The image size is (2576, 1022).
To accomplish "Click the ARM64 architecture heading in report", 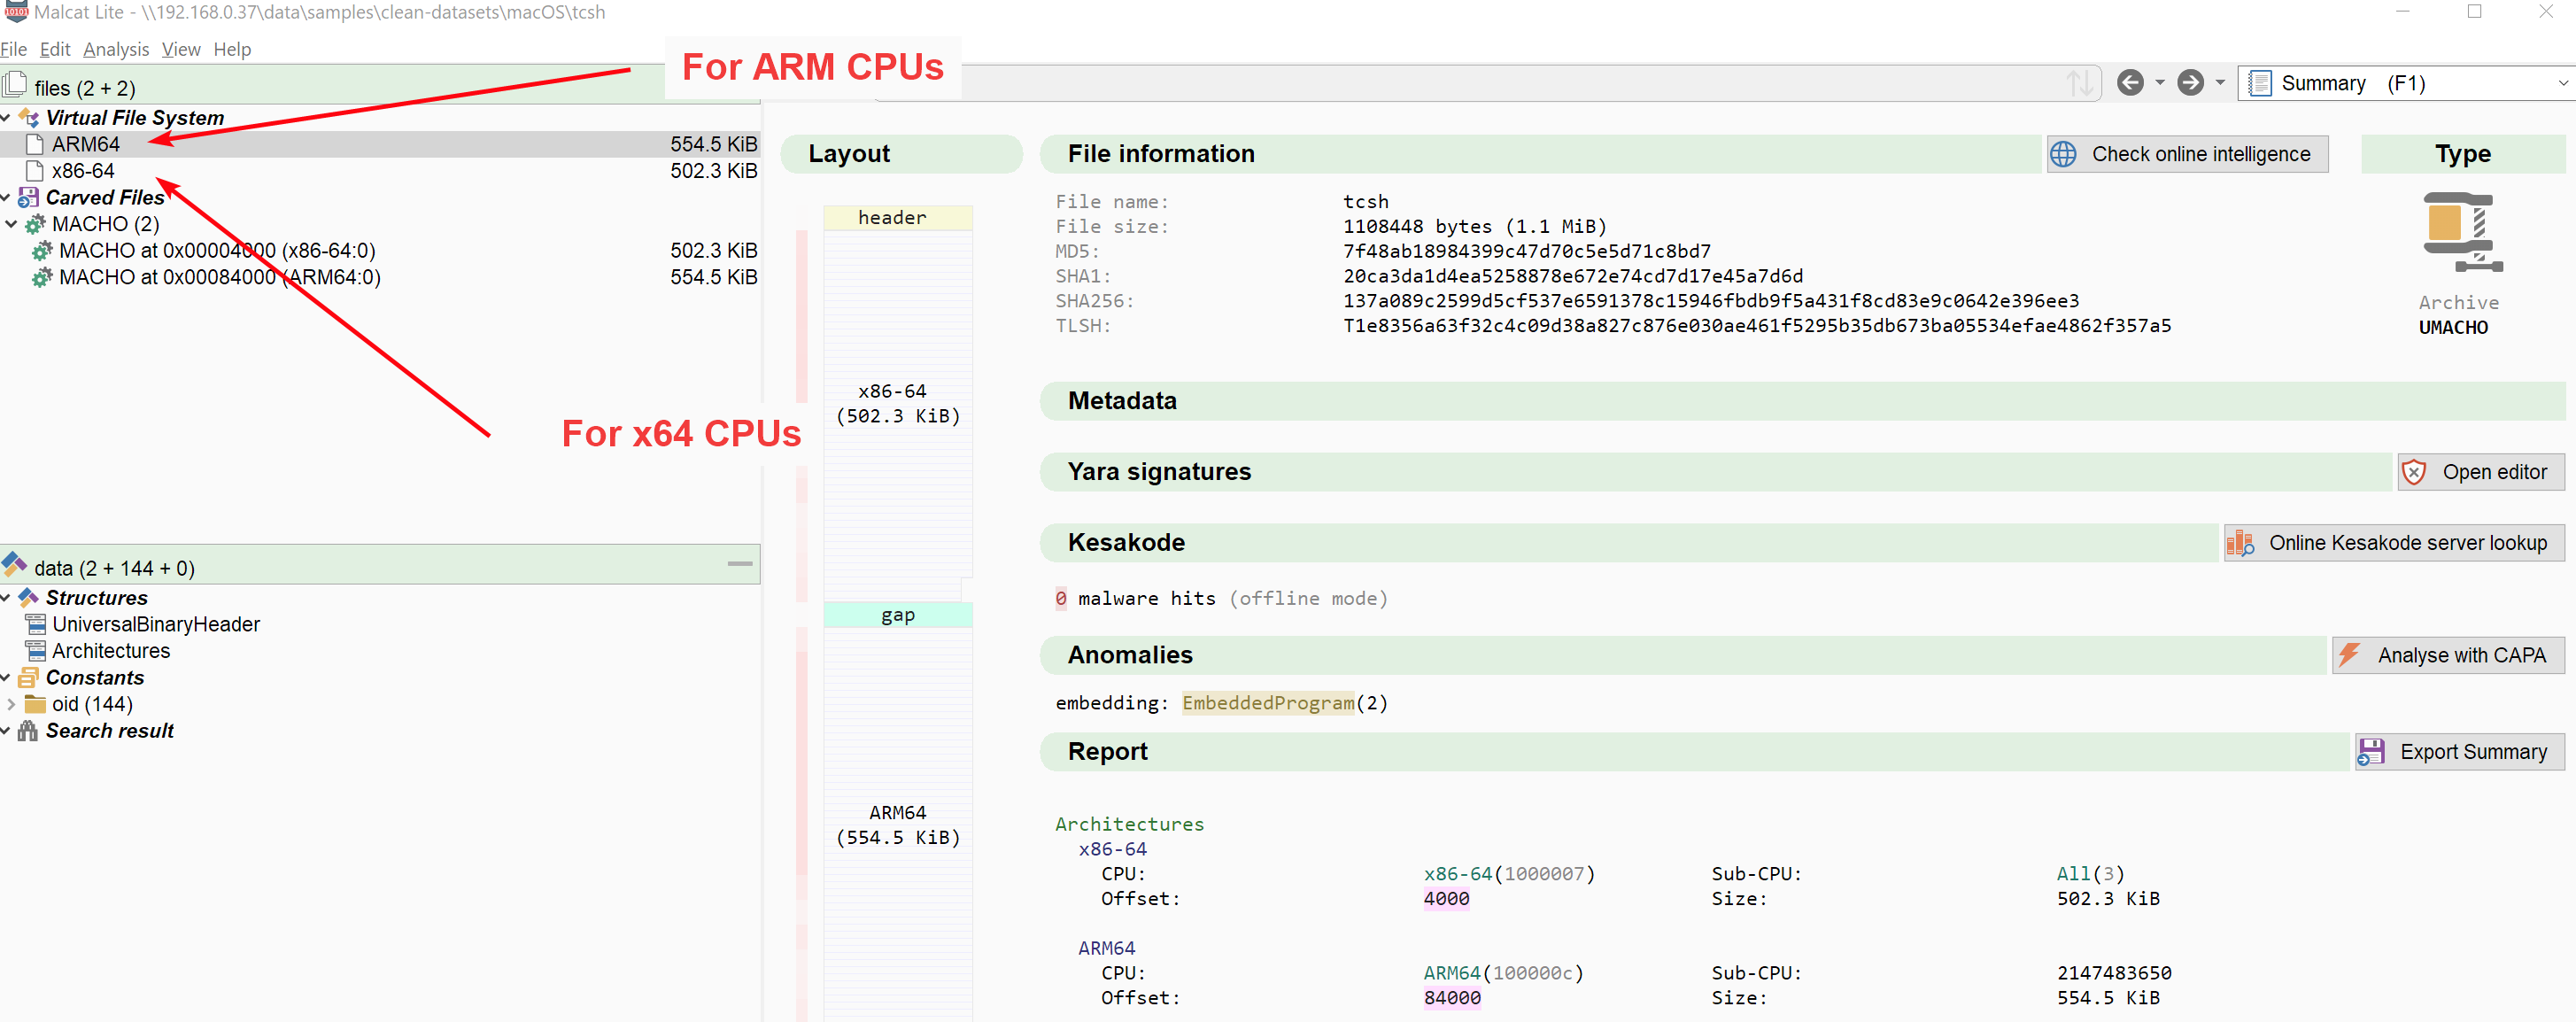I will click(1106, 948).
